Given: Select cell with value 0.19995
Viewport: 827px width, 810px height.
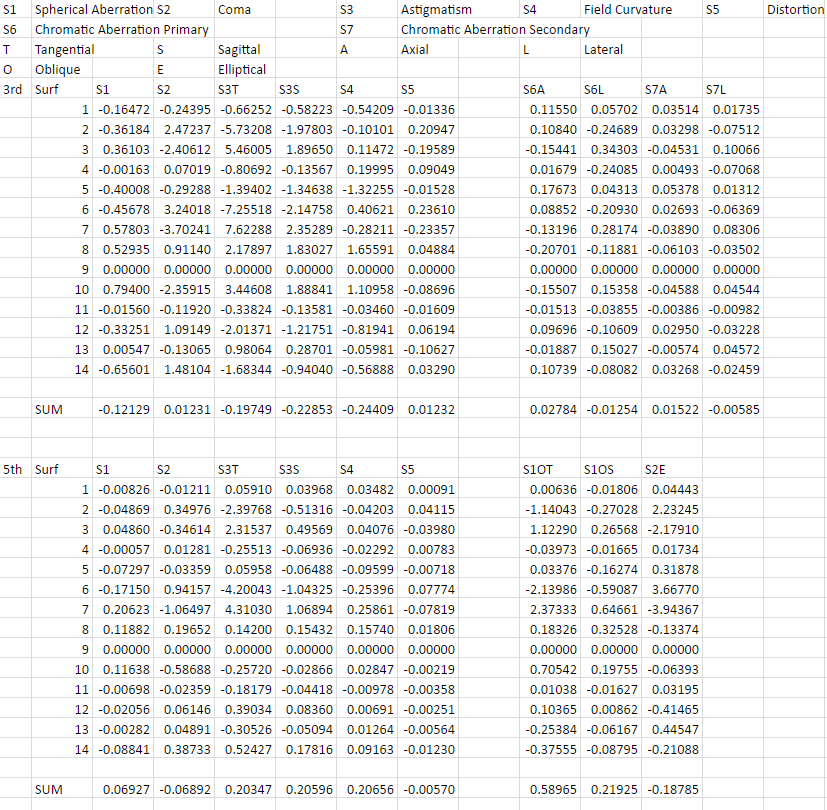Looking at the screenshot, I should pos(367,170).
